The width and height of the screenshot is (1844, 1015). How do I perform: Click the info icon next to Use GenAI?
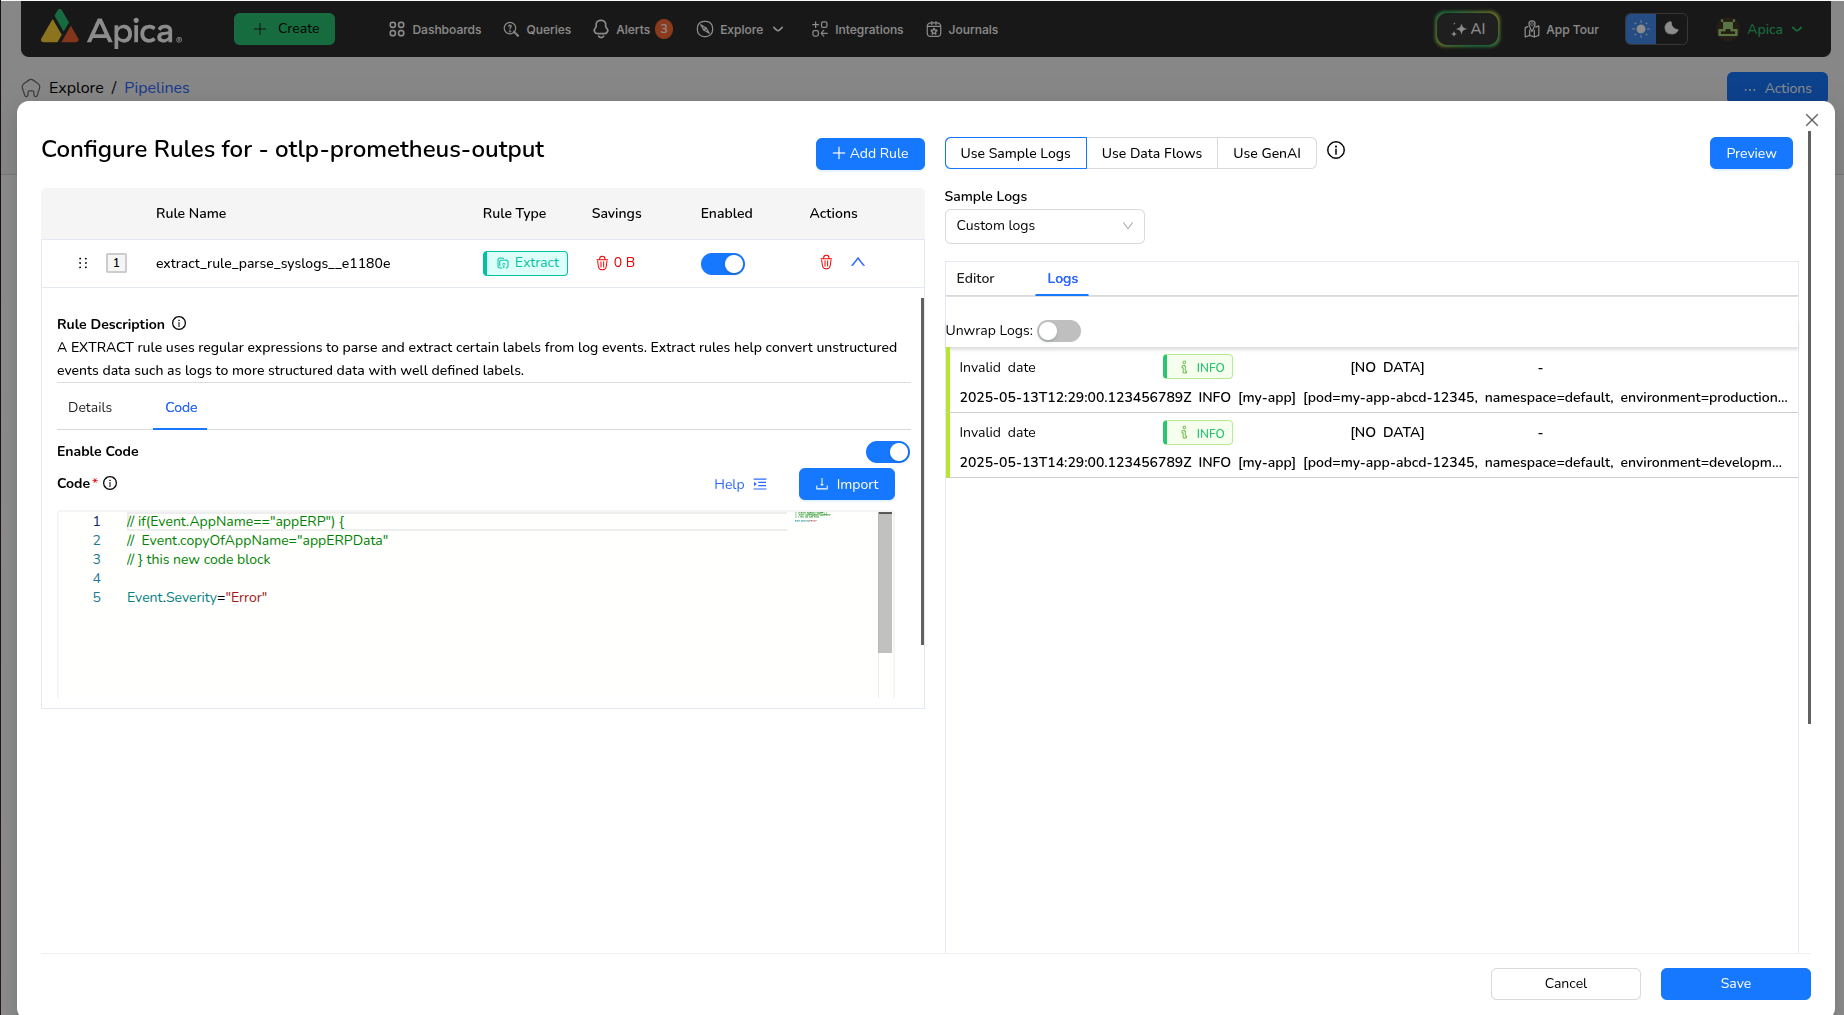coord(1336,151)
